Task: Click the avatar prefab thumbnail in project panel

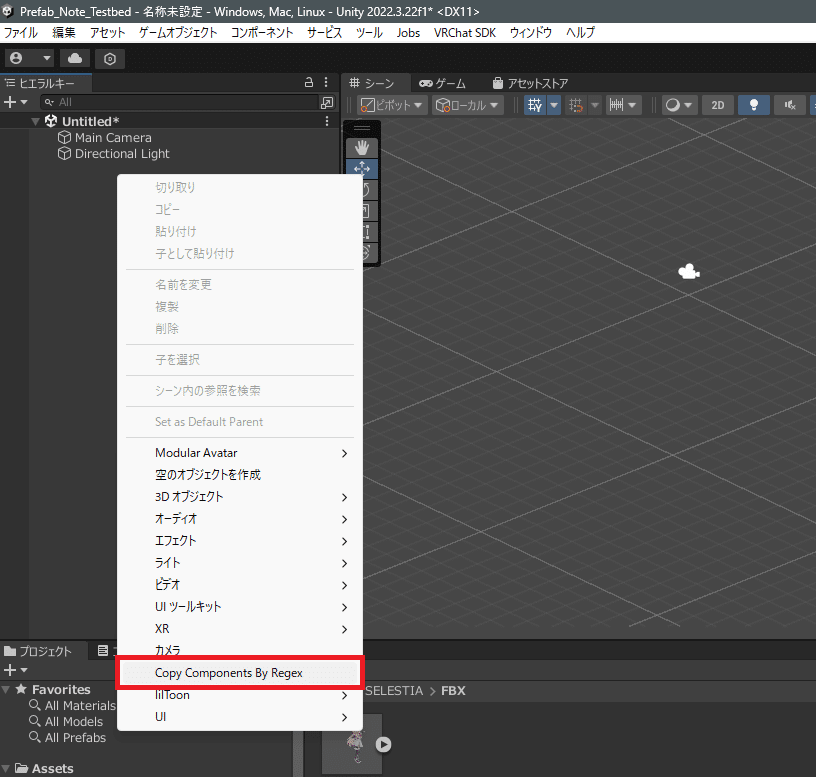Action: (x=352, y=743)
